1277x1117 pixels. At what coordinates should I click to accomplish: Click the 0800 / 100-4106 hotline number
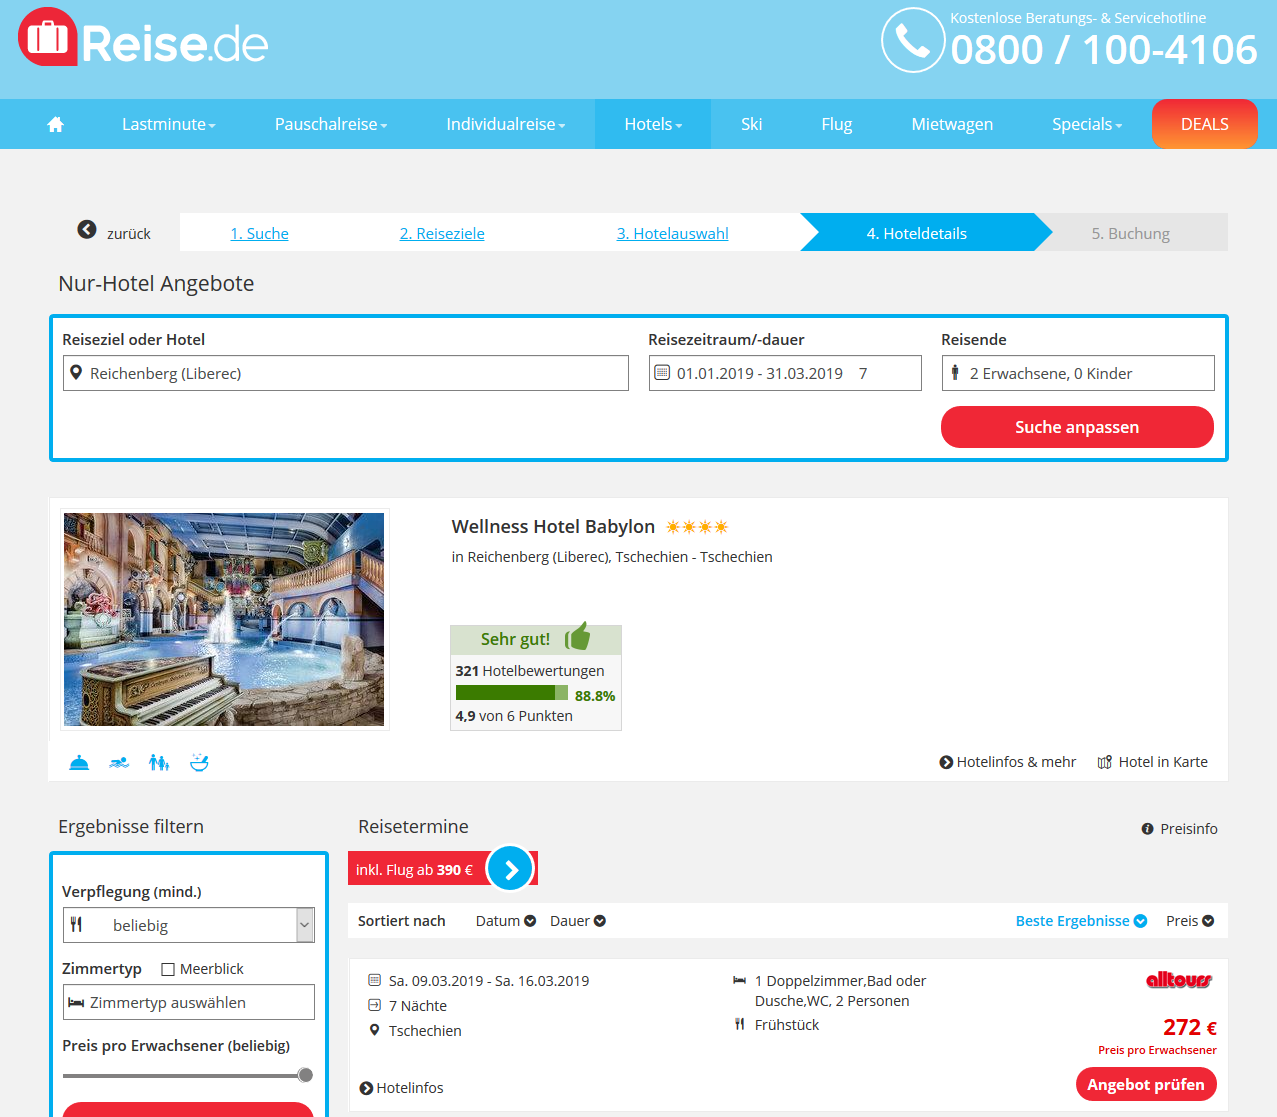point(1104,50)
